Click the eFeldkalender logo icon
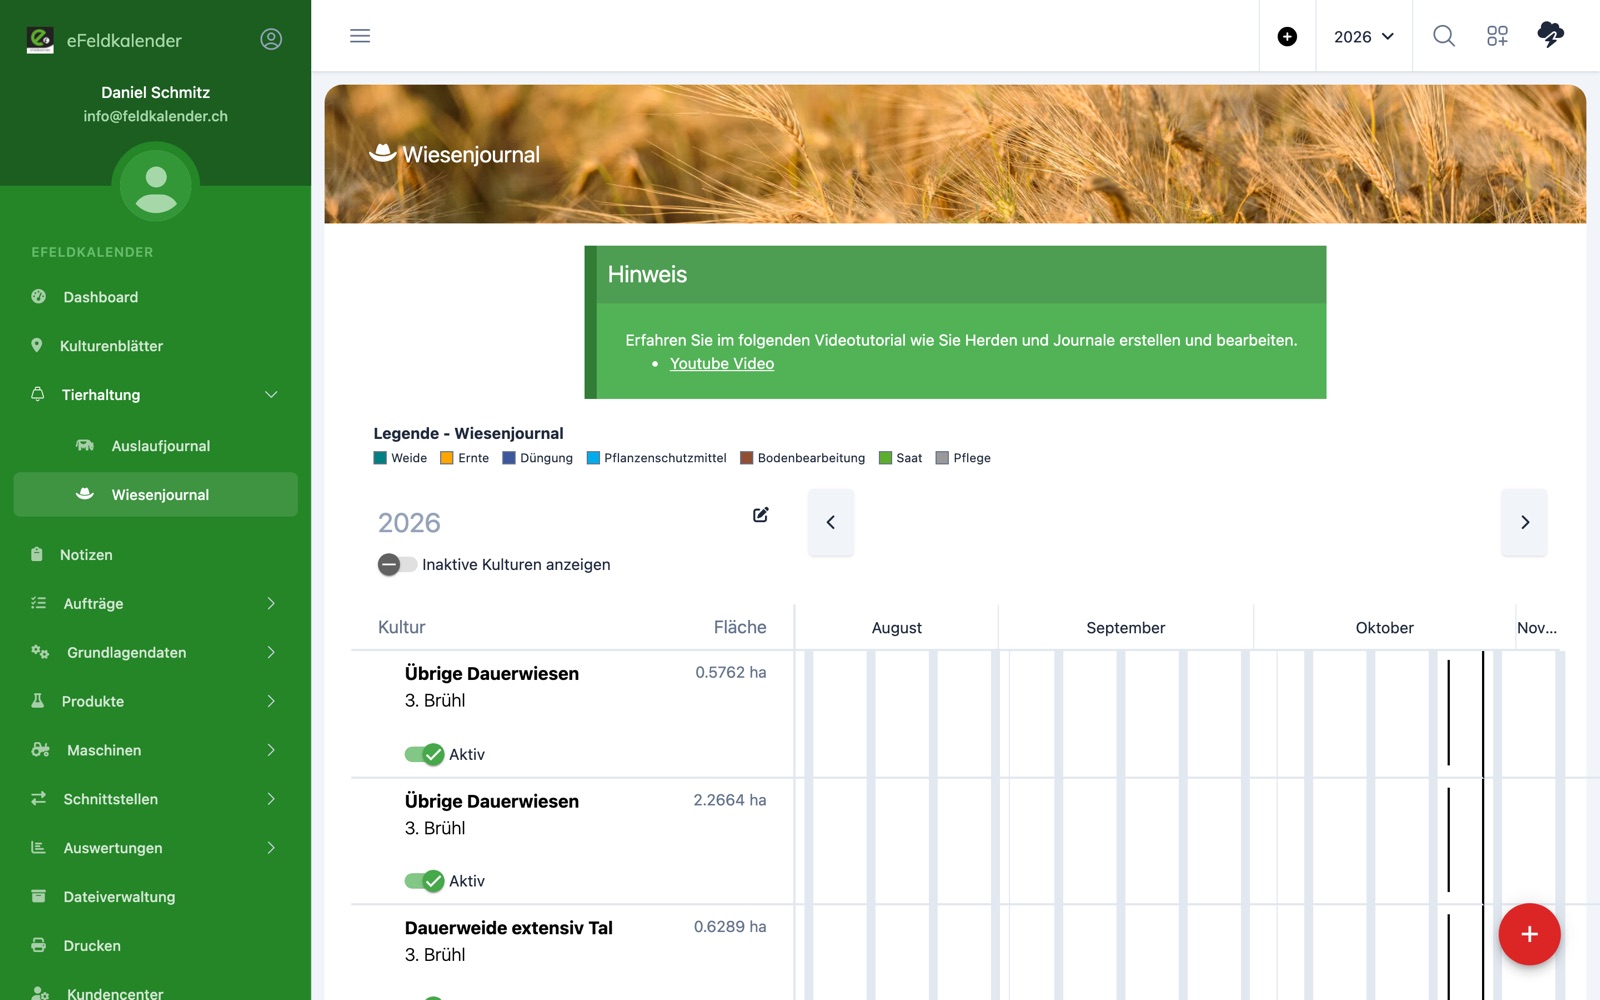The width and height of the screenshot is (1600, 1000). [40, 40]
